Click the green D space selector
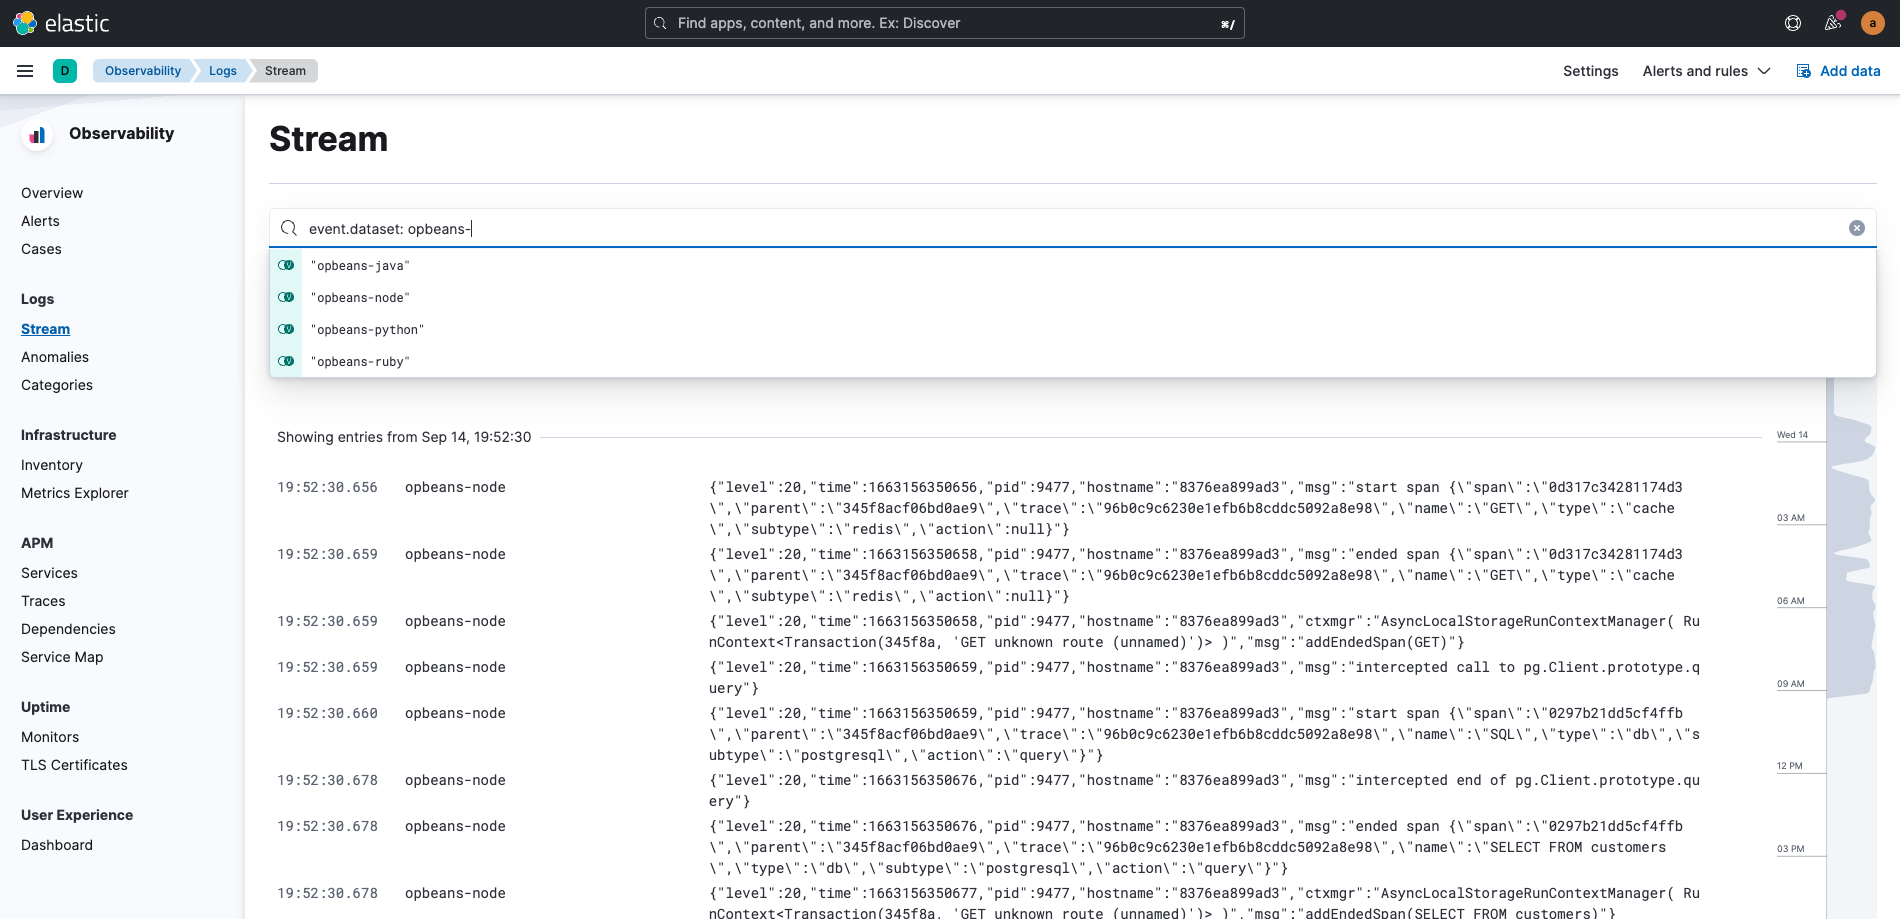1900x919 pixels. [x=65, y=71]
